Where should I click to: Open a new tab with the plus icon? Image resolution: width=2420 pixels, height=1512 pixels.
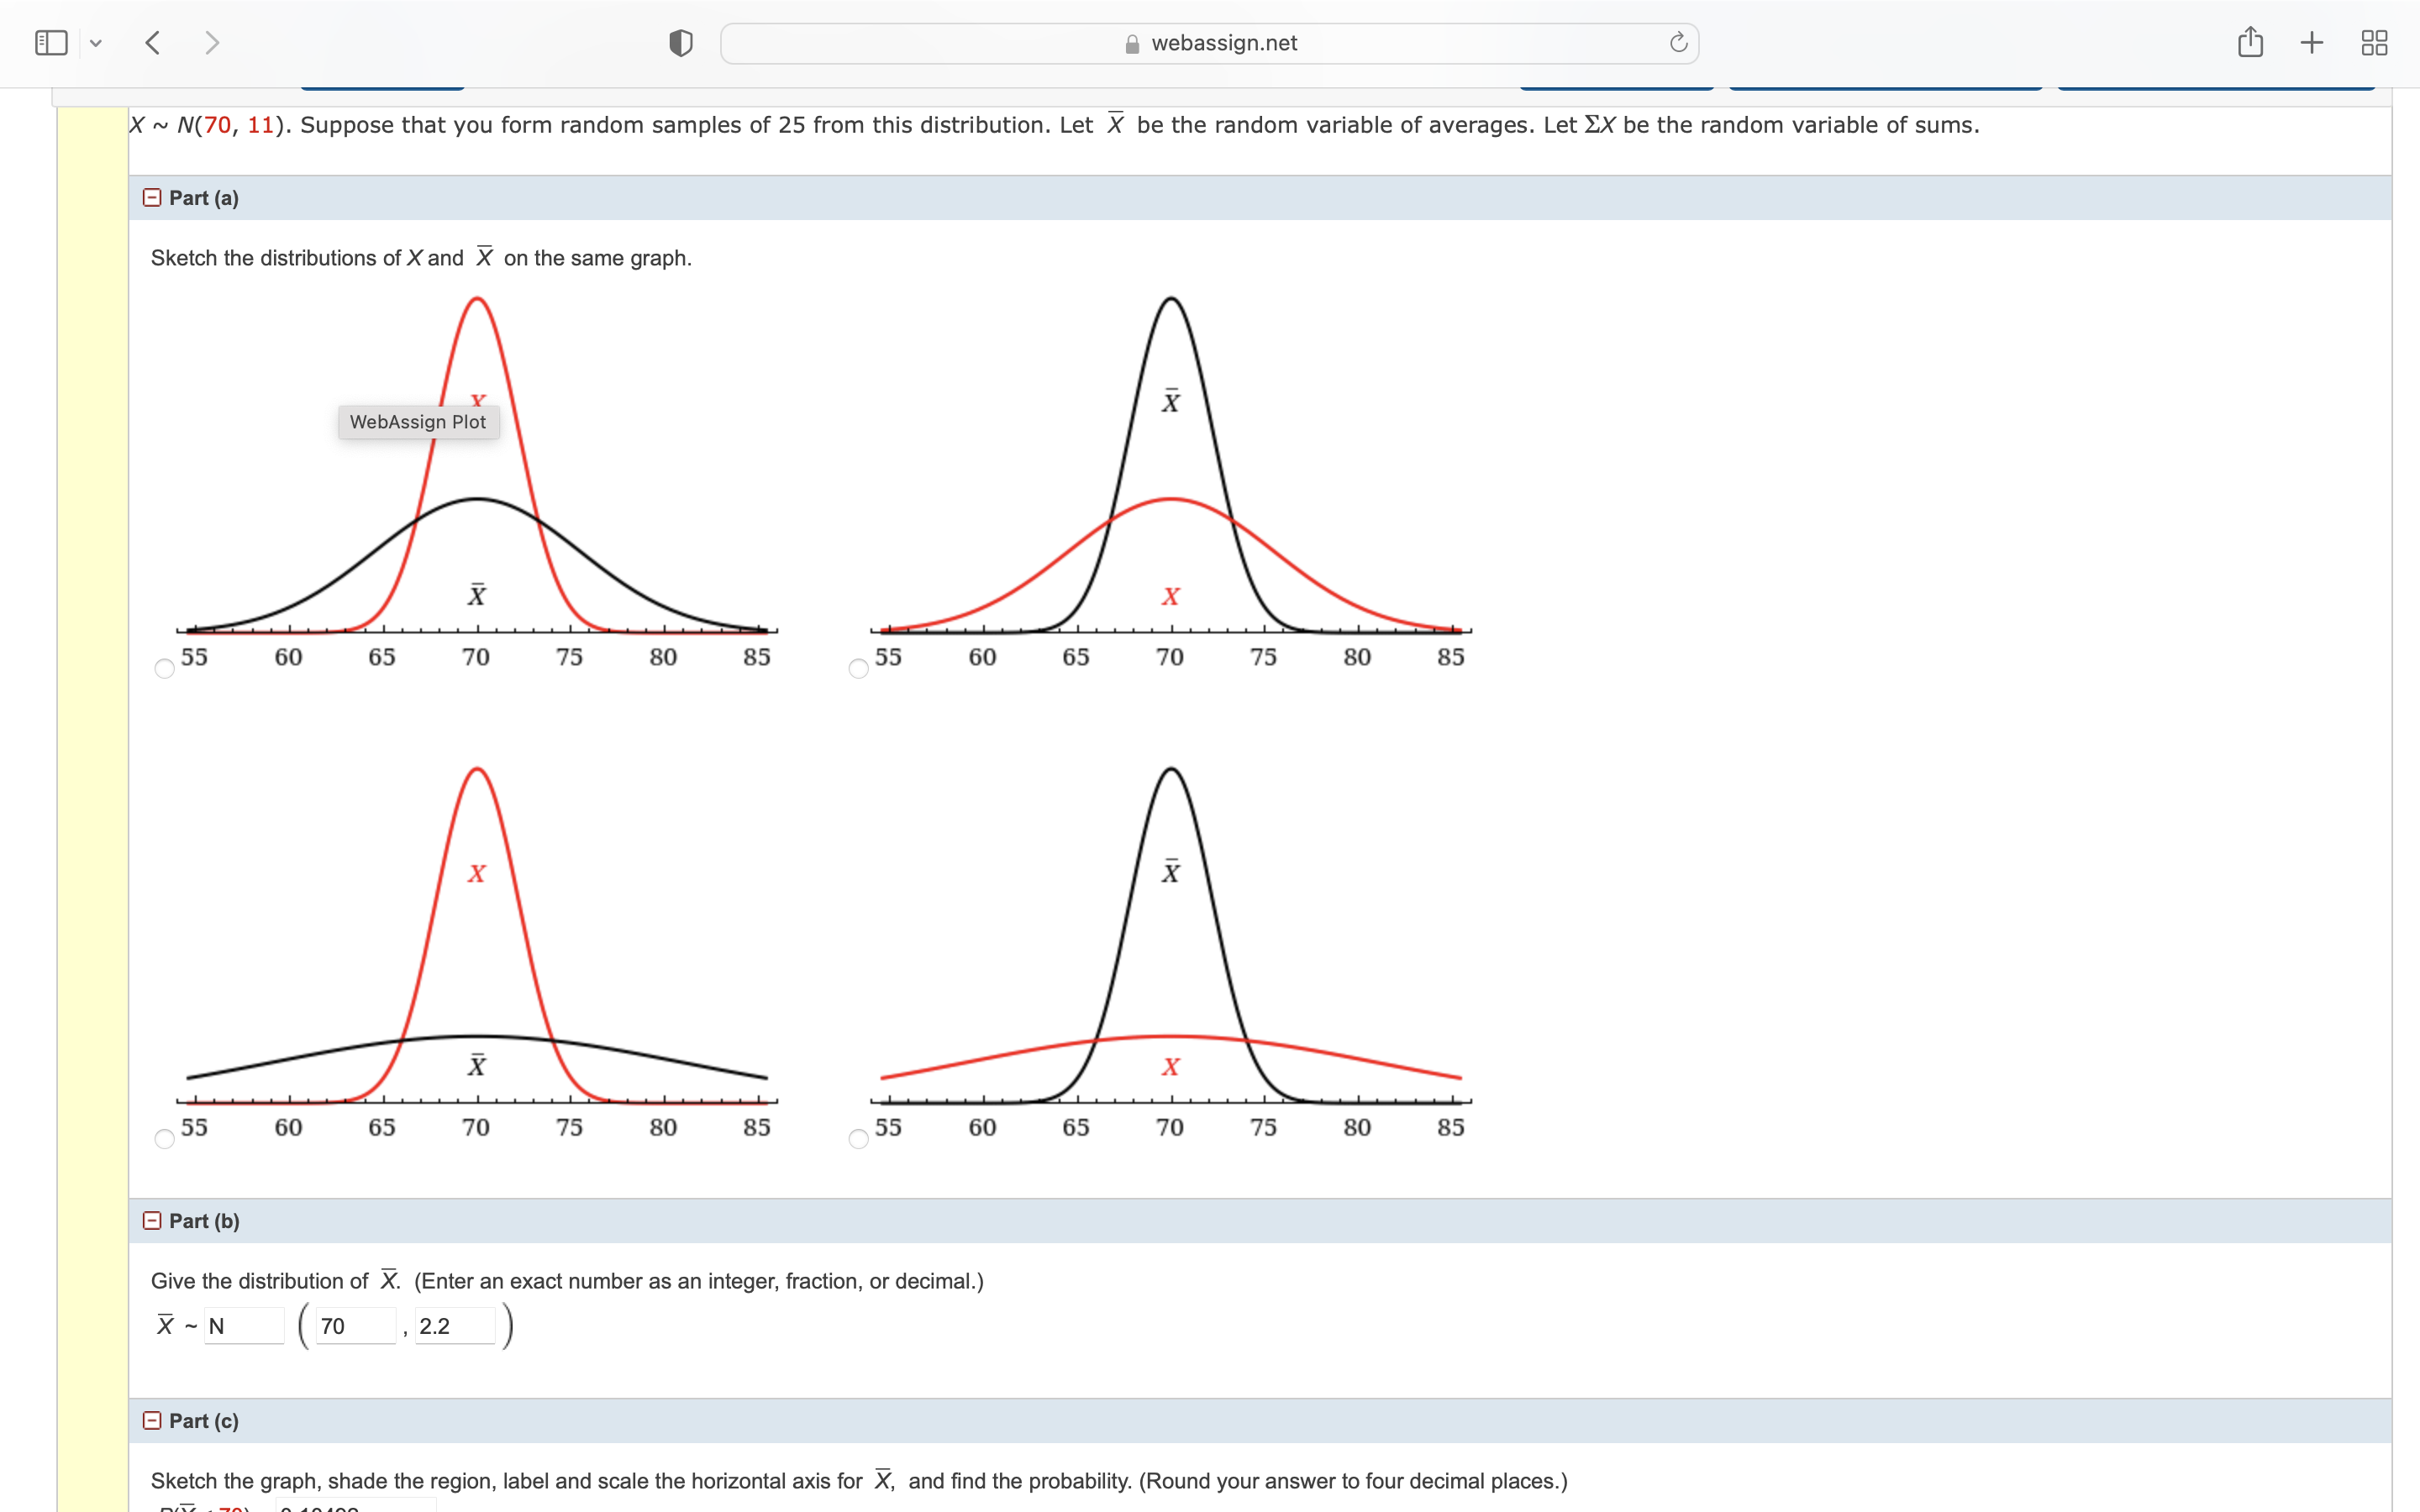pyautogui.click(x=2311, y=43)
